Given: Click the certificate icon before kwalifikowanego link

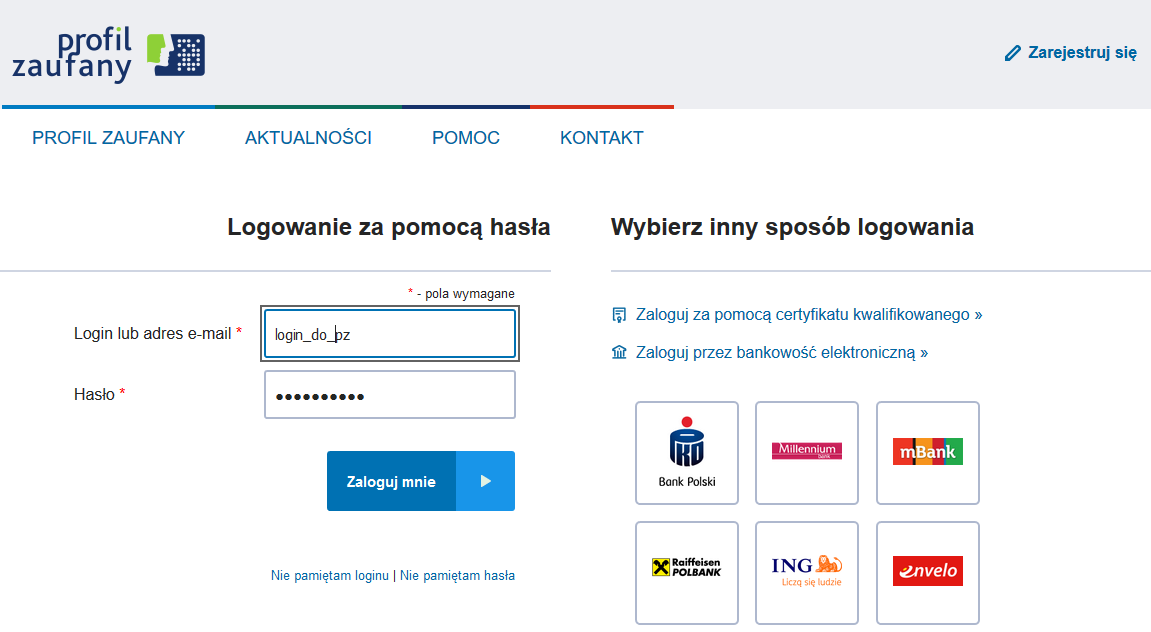Looking at the screenshot, I should pos(620,314).
